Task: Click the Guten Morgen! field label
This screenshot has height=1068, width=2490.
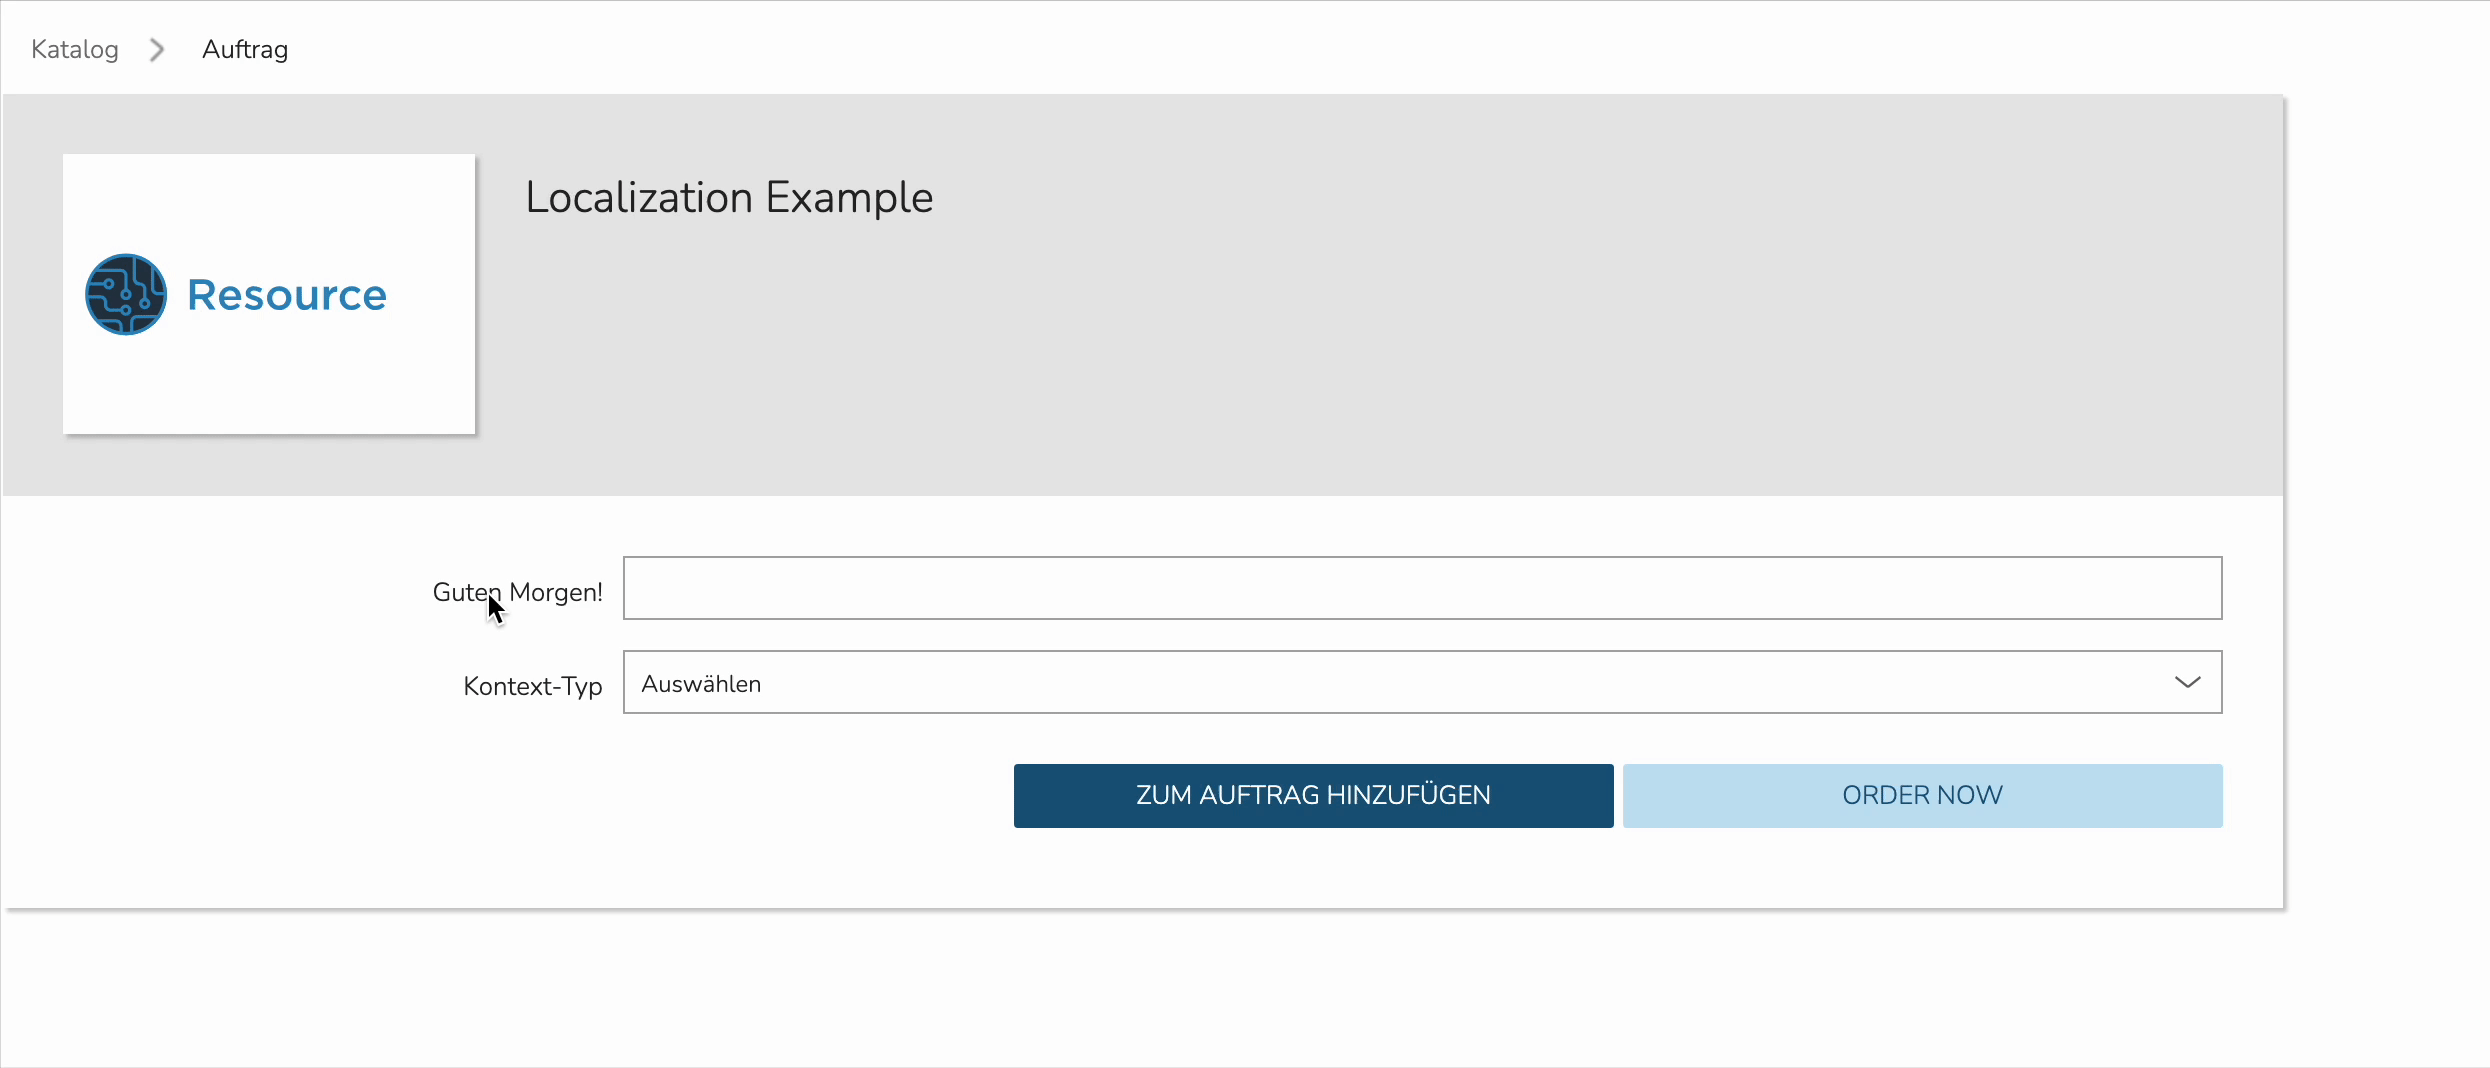Action: (517, 592)
